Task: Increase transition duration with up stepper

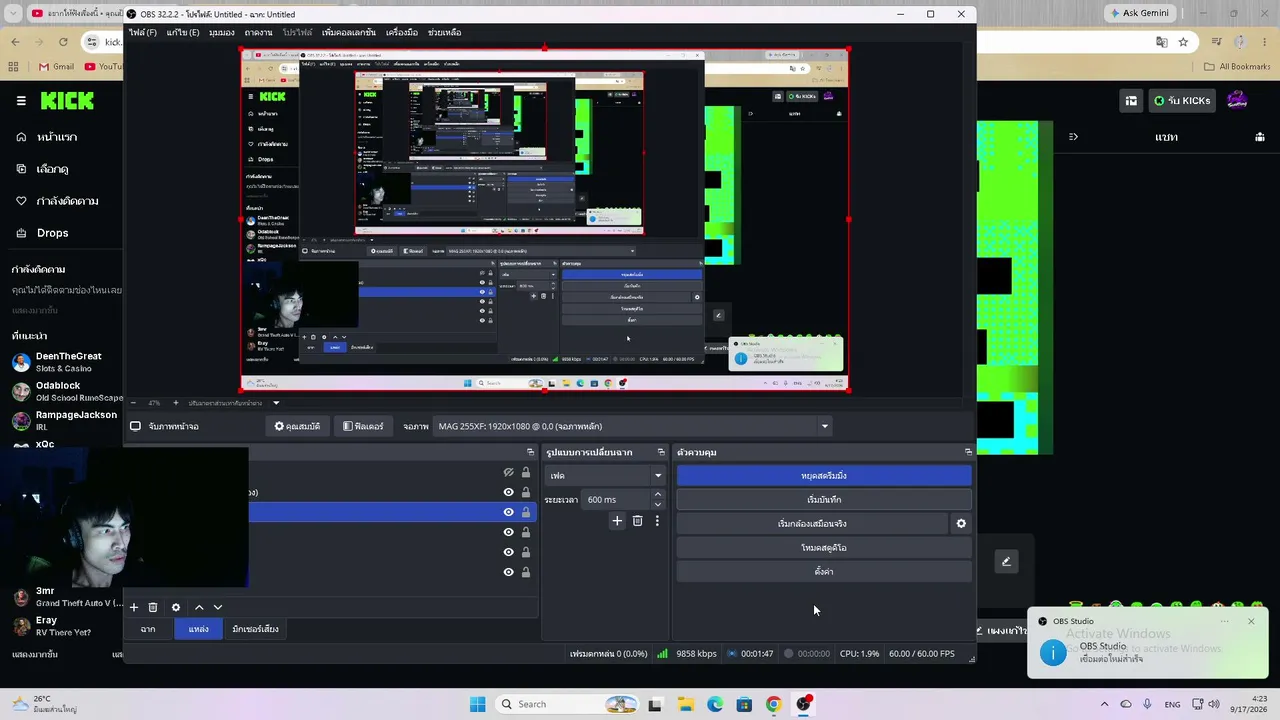Action: click(657, 494)
